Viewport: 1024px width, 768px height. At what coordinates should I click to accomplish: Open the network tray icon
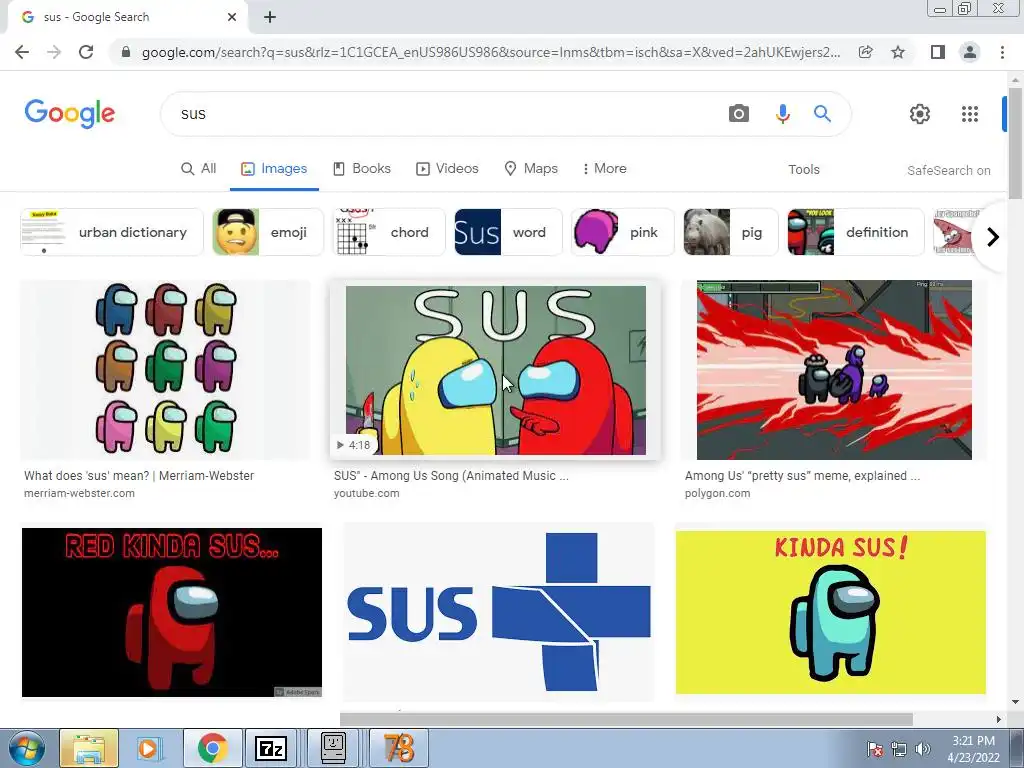click(x=899, y=749)
